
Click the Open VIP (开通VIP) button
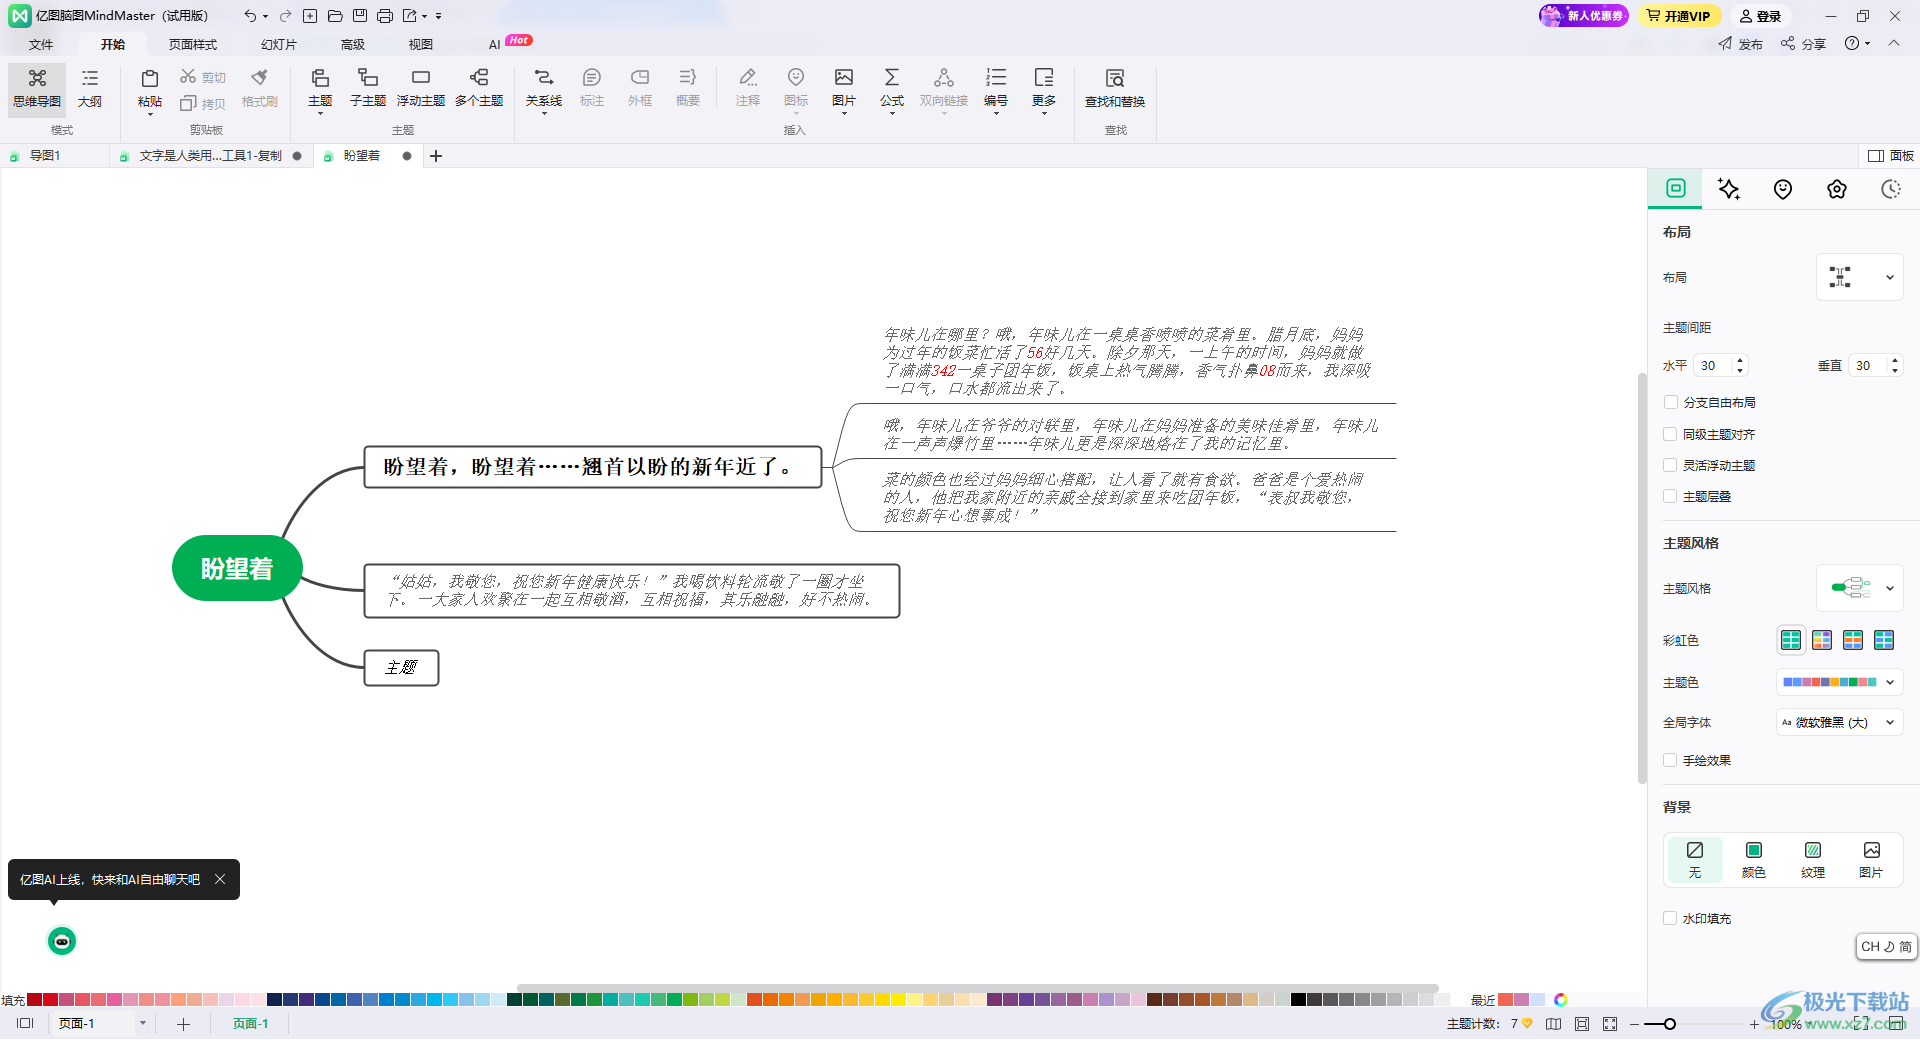click(1679, 16)
